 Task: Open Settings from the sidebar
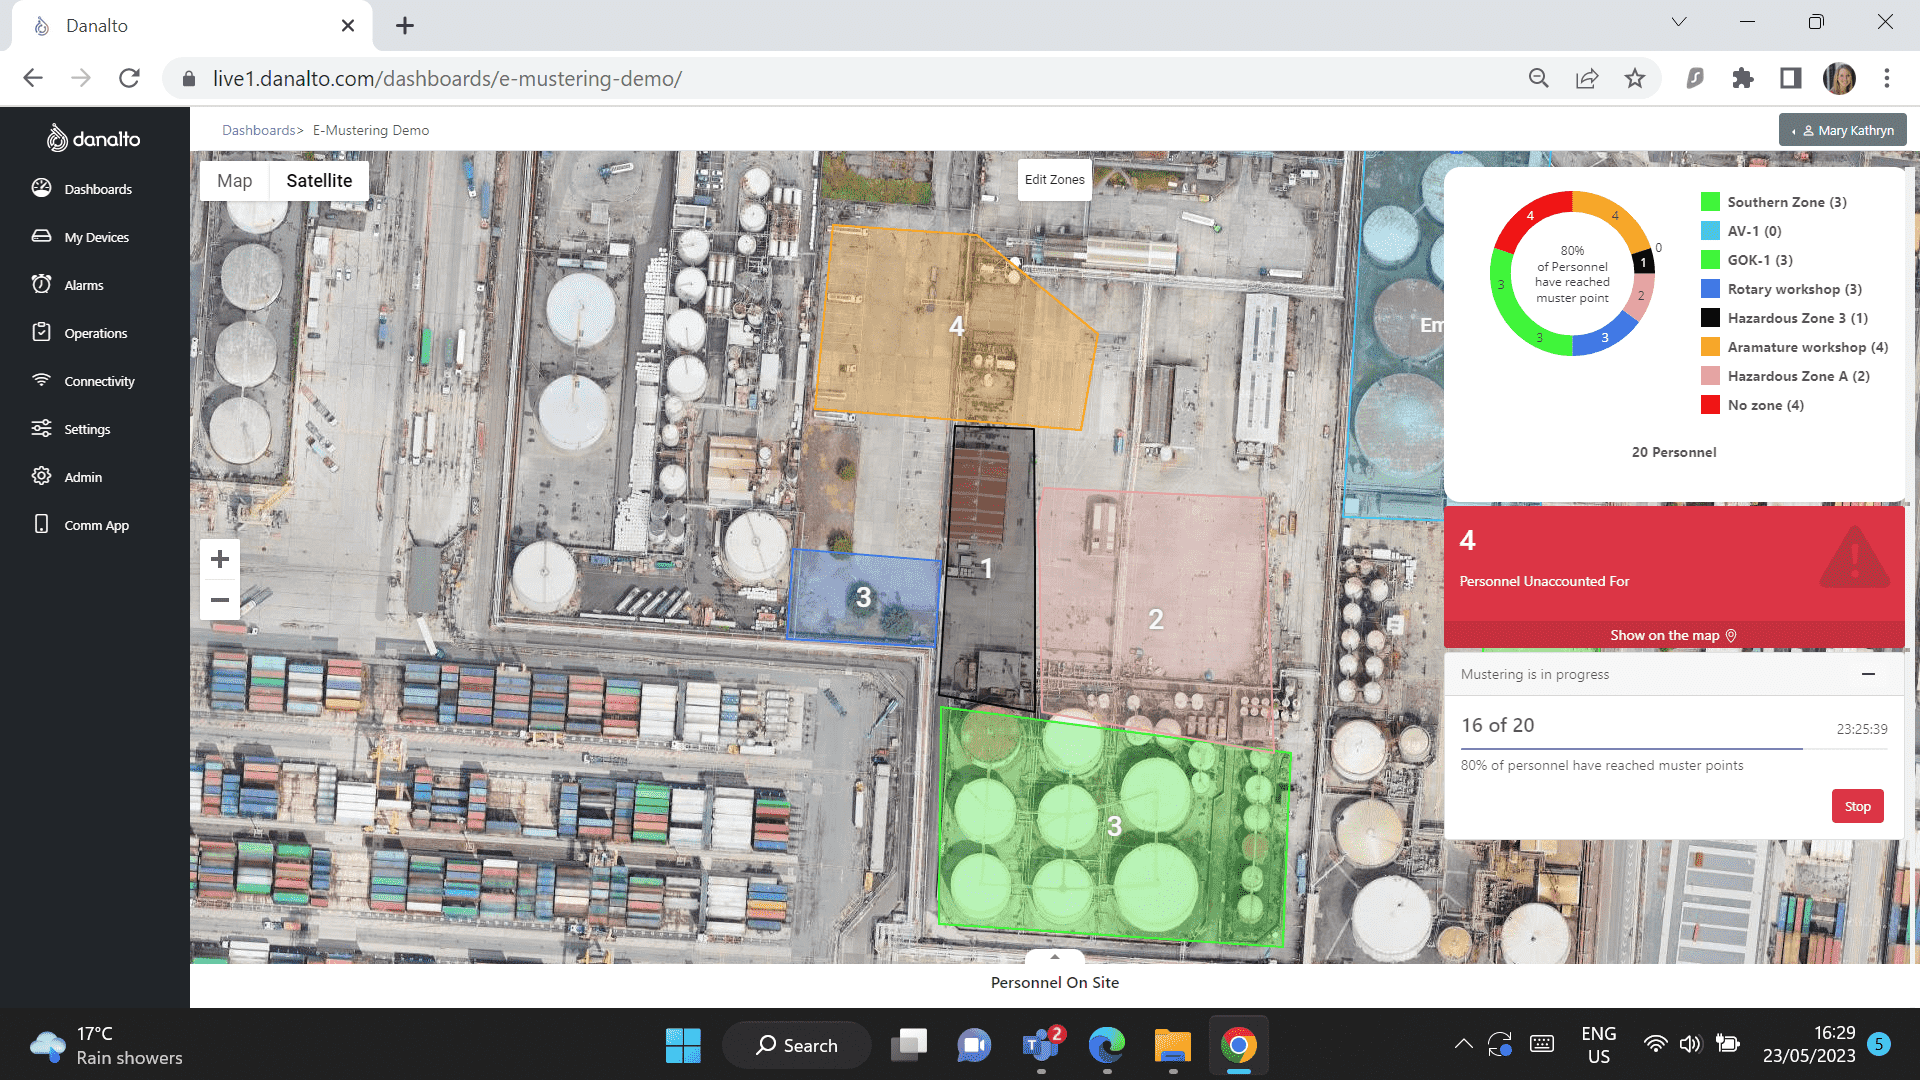(71, 429)
